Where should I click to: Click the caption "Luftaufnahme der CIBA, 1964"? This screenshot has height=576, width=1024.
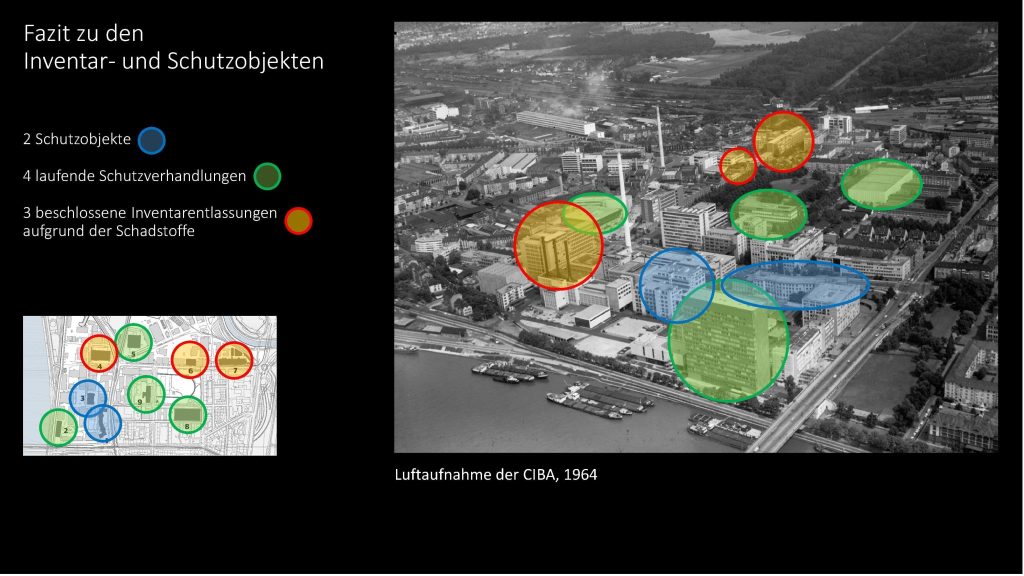point(496,474)
